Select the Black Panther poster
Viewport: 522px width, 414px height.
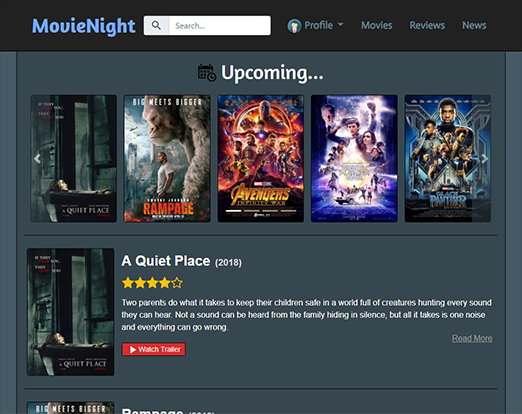pyautogui.click(x=448, y=158)
